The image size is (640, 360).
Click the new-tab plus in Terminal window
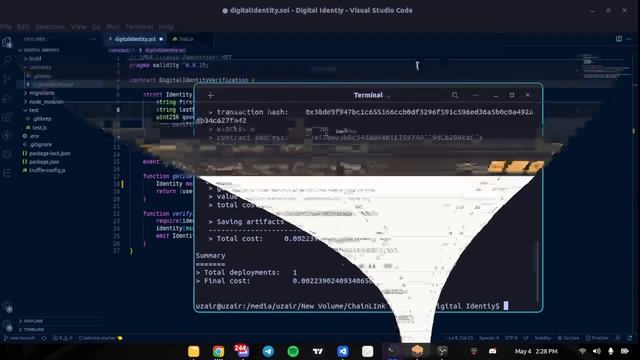pos(211,96)
